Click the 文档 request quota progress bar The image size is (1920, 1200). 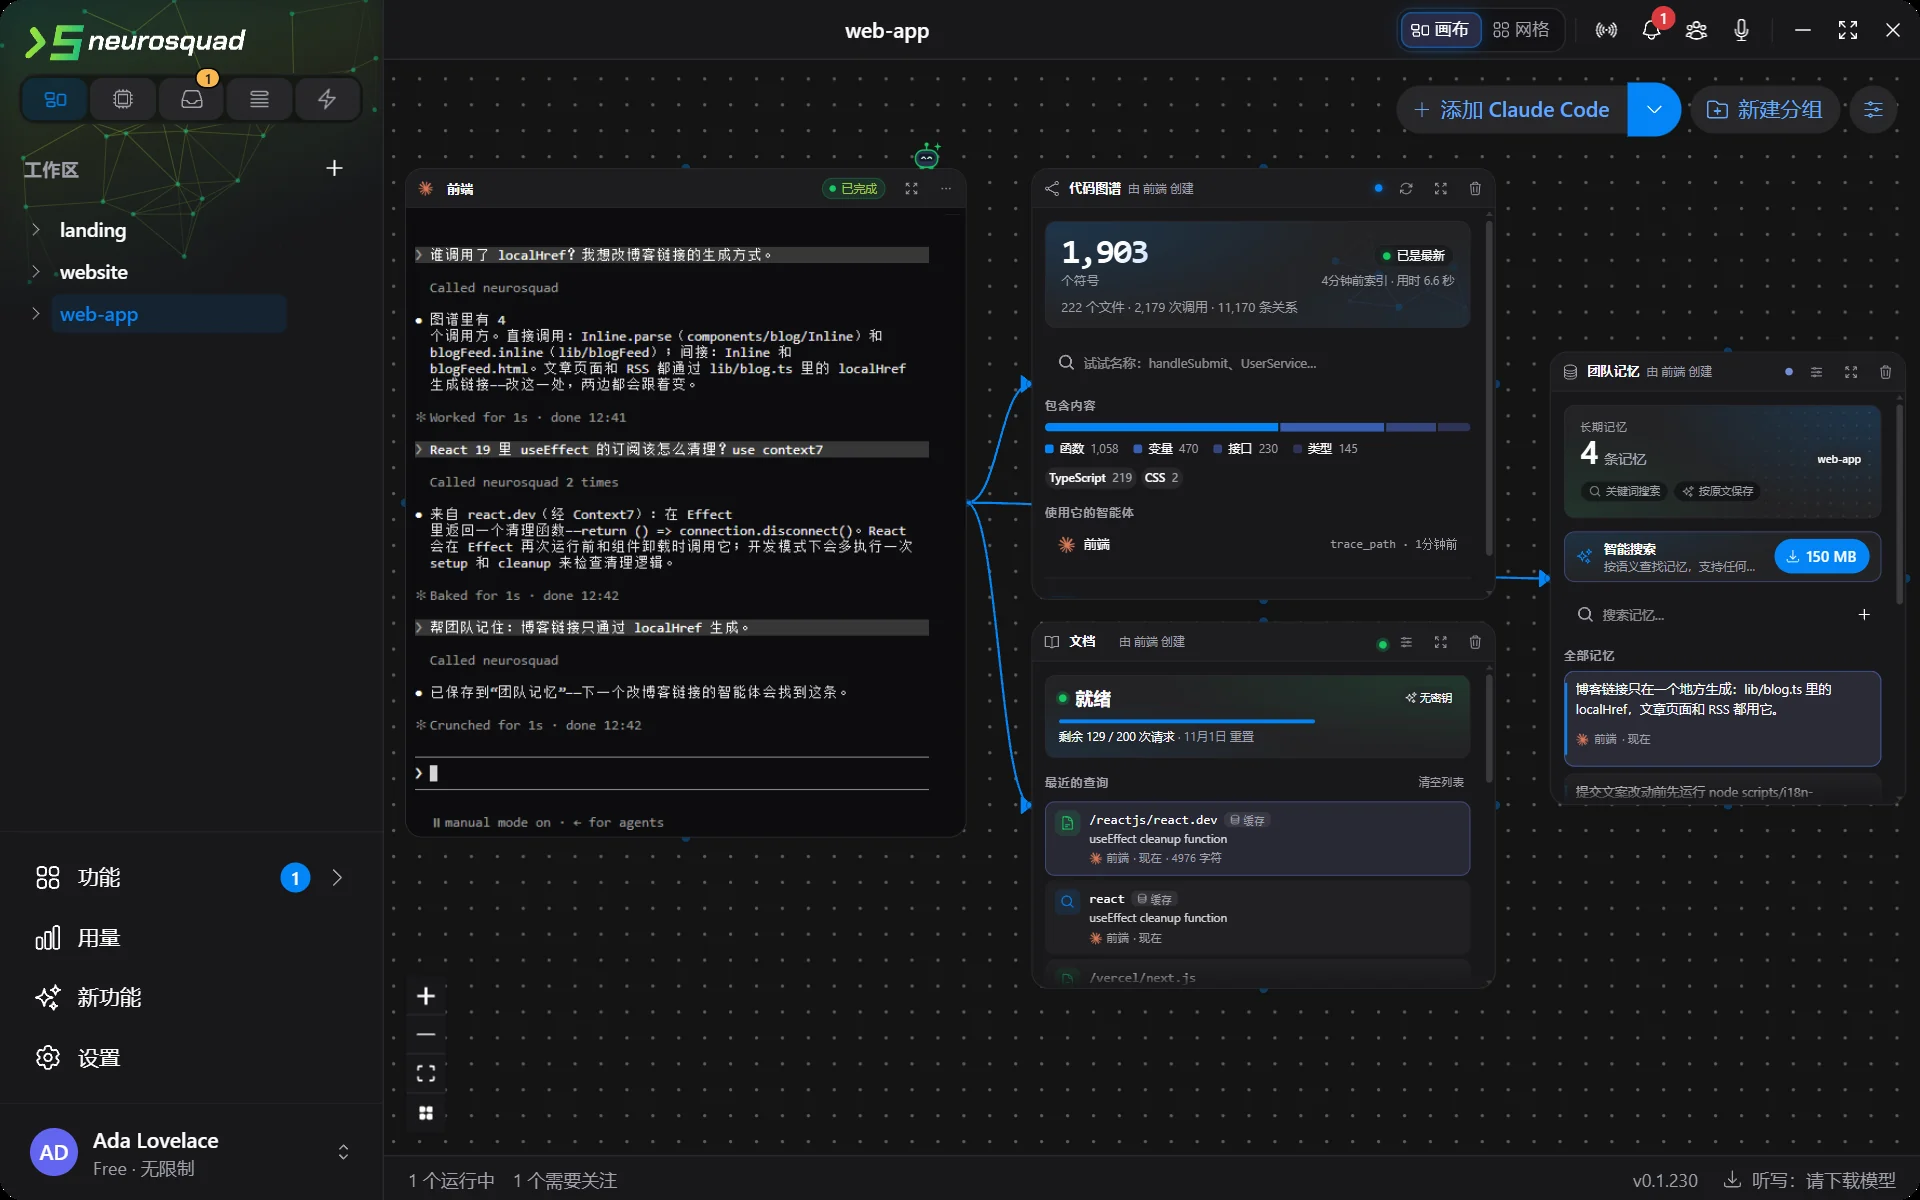point(1186,721)
